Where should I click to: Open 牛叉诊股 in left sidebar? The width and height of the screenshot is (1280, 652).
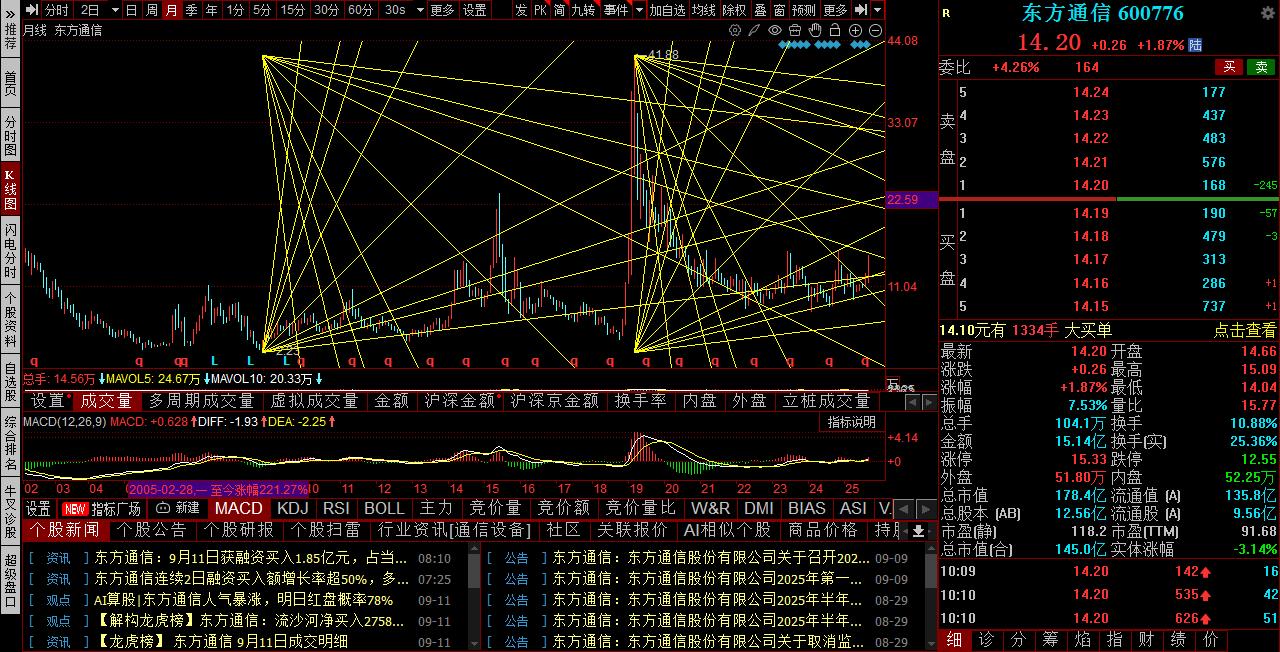tap(10, 511)
